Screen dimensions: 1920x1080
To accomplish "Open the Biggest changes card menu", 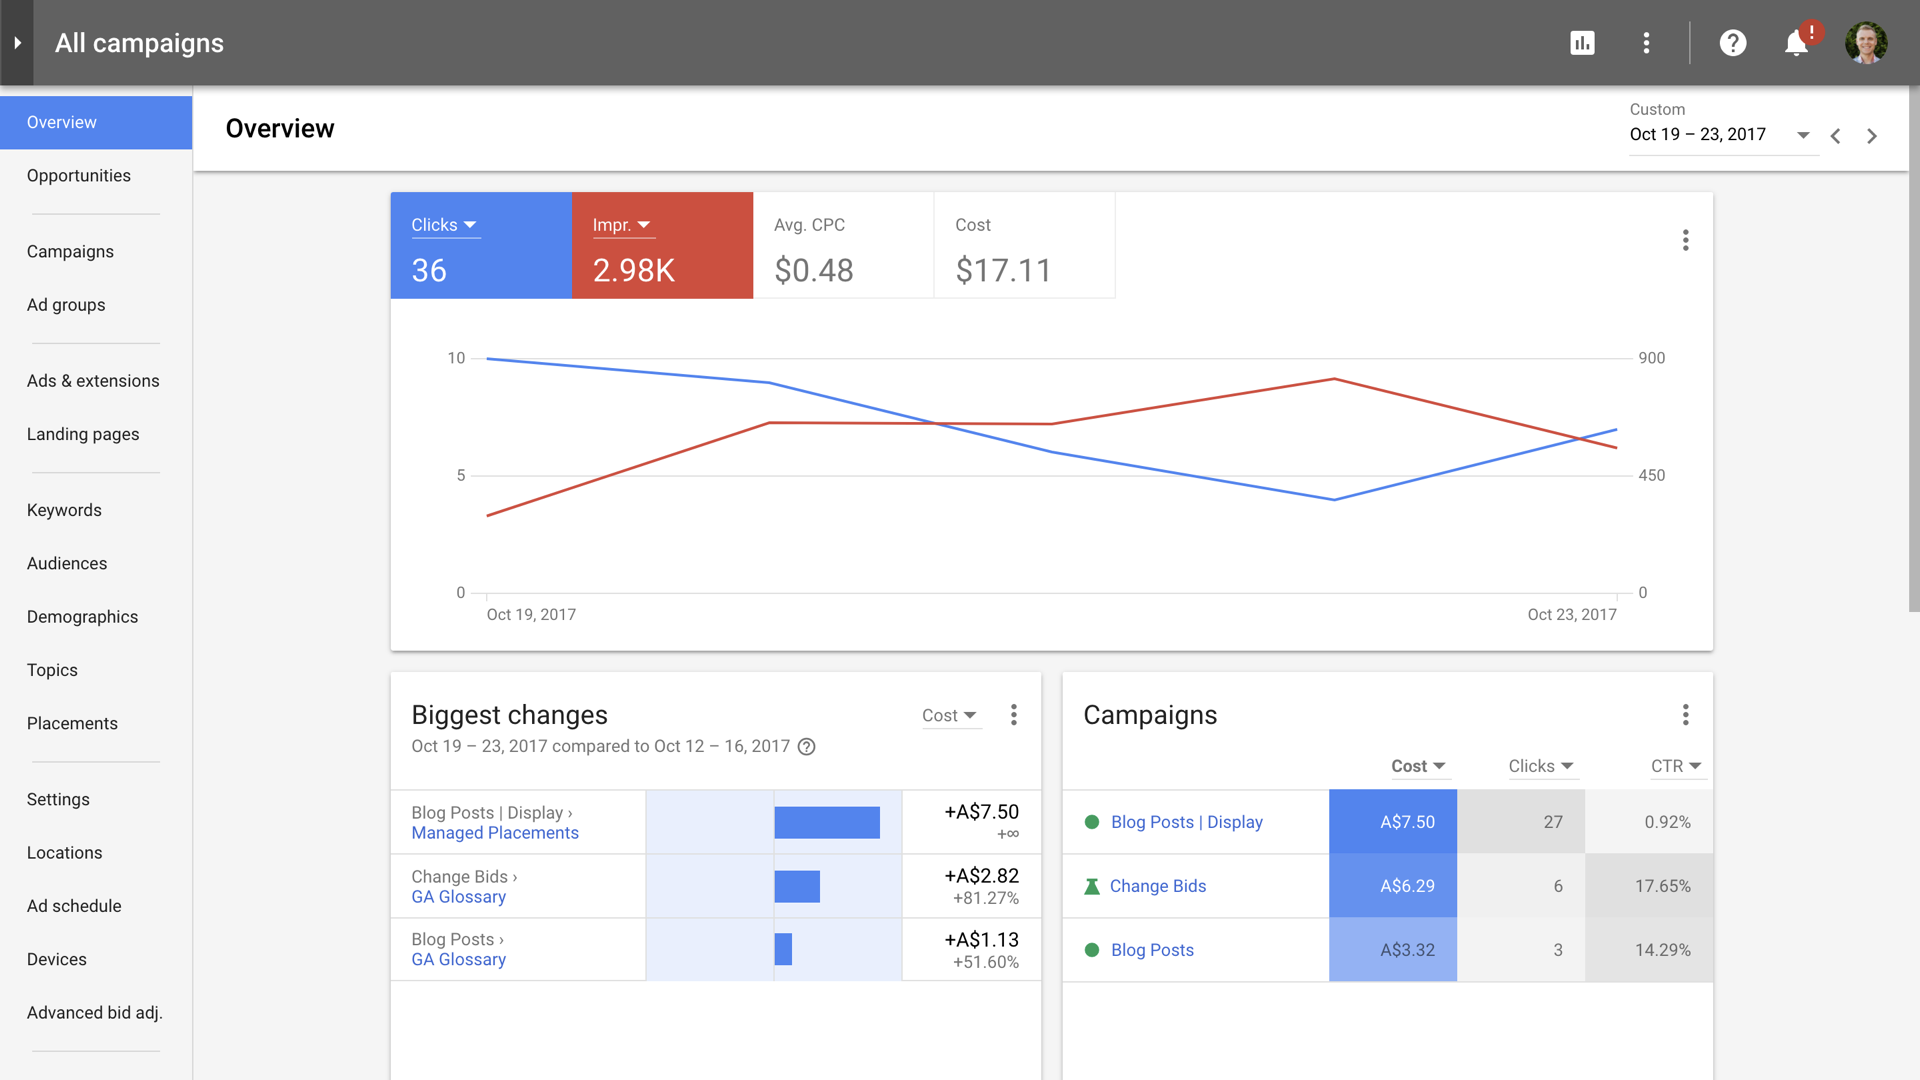I will coord(1013,714).
